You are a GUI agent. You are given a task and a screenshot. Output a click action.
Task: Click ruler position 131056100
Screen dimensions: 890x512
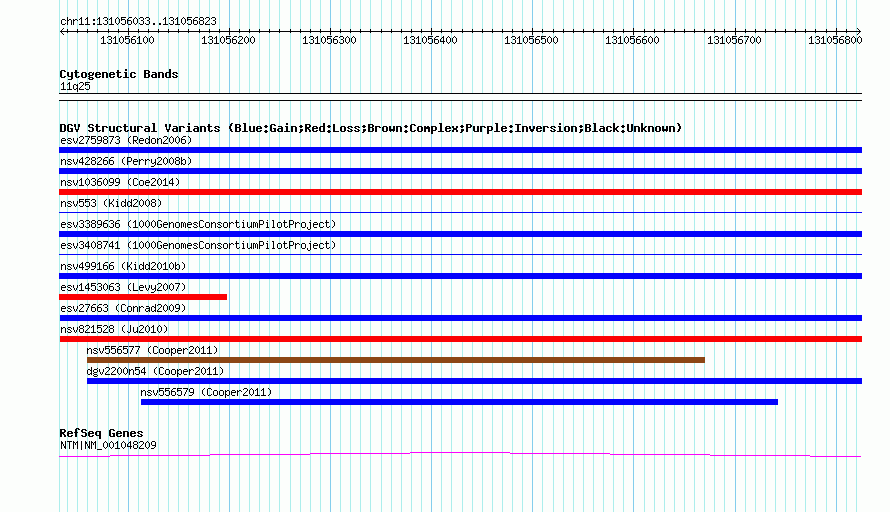[127, 40]
